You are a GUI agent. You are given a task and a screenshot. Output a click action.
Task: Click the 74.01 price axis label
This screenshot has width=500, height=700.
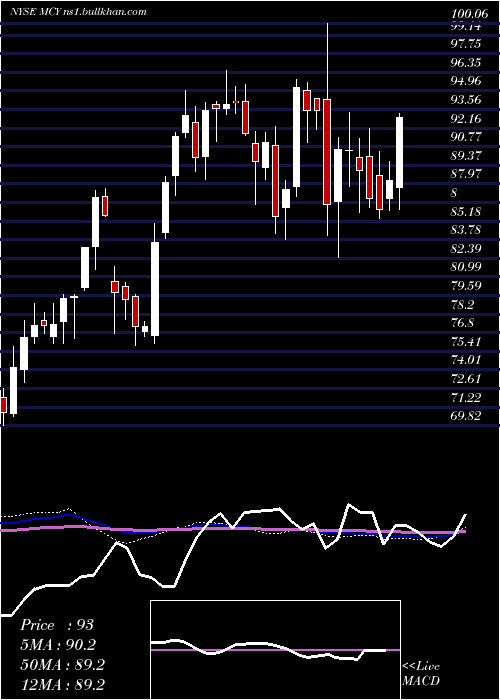pyautogui.click(x=467, y=360)
